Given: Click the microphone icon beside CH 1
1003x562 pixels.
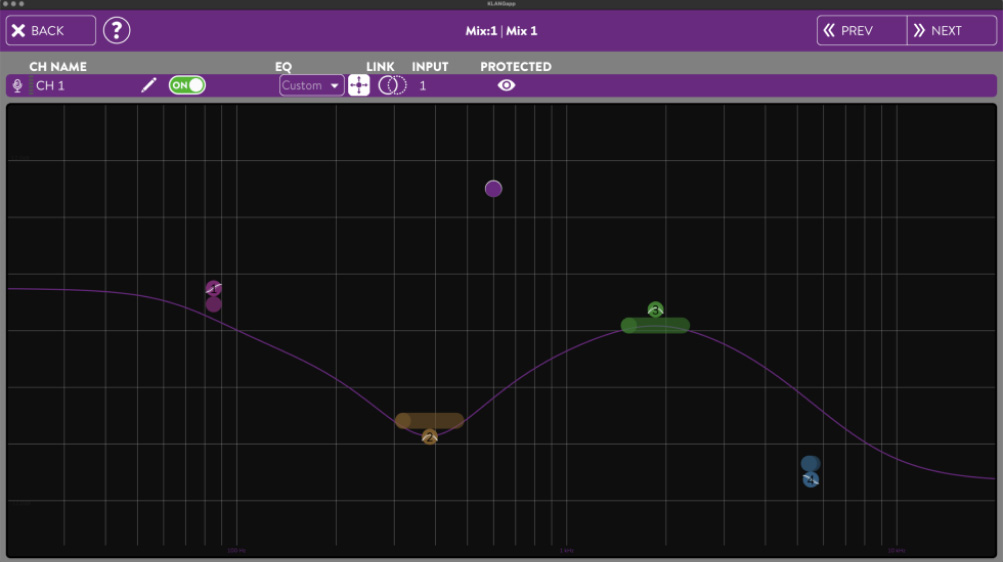Looking at the screenshot, I should point(17,86).
